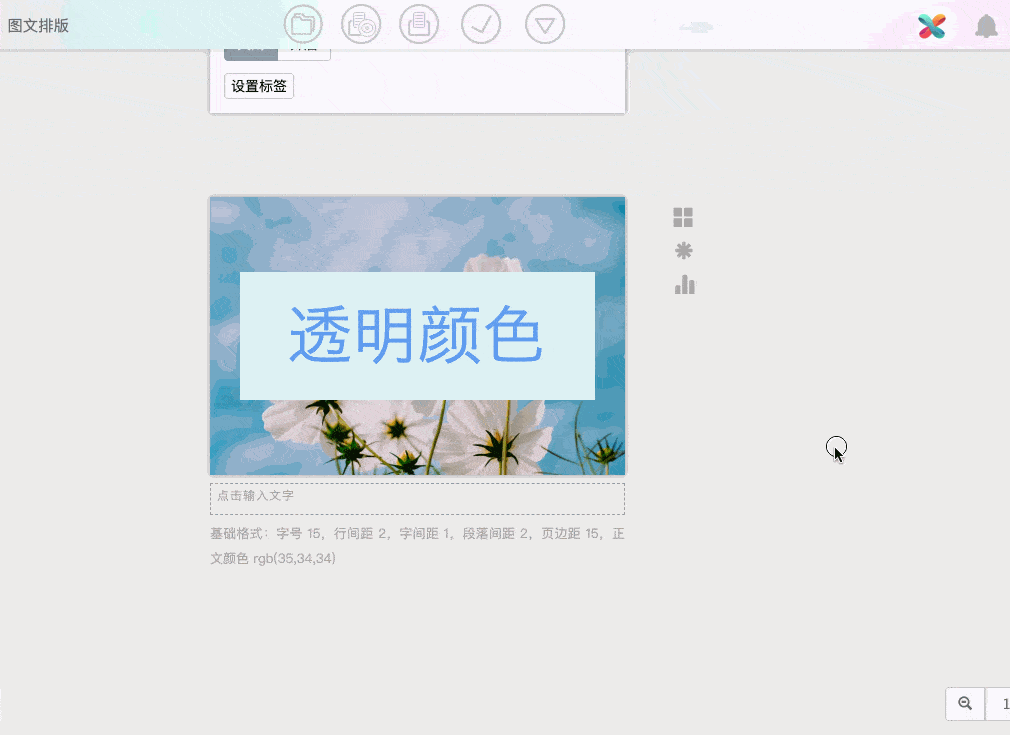Click the zoom out magnifier button
The width and height of the screenshot is (1010, 735).
click(965, 704)
